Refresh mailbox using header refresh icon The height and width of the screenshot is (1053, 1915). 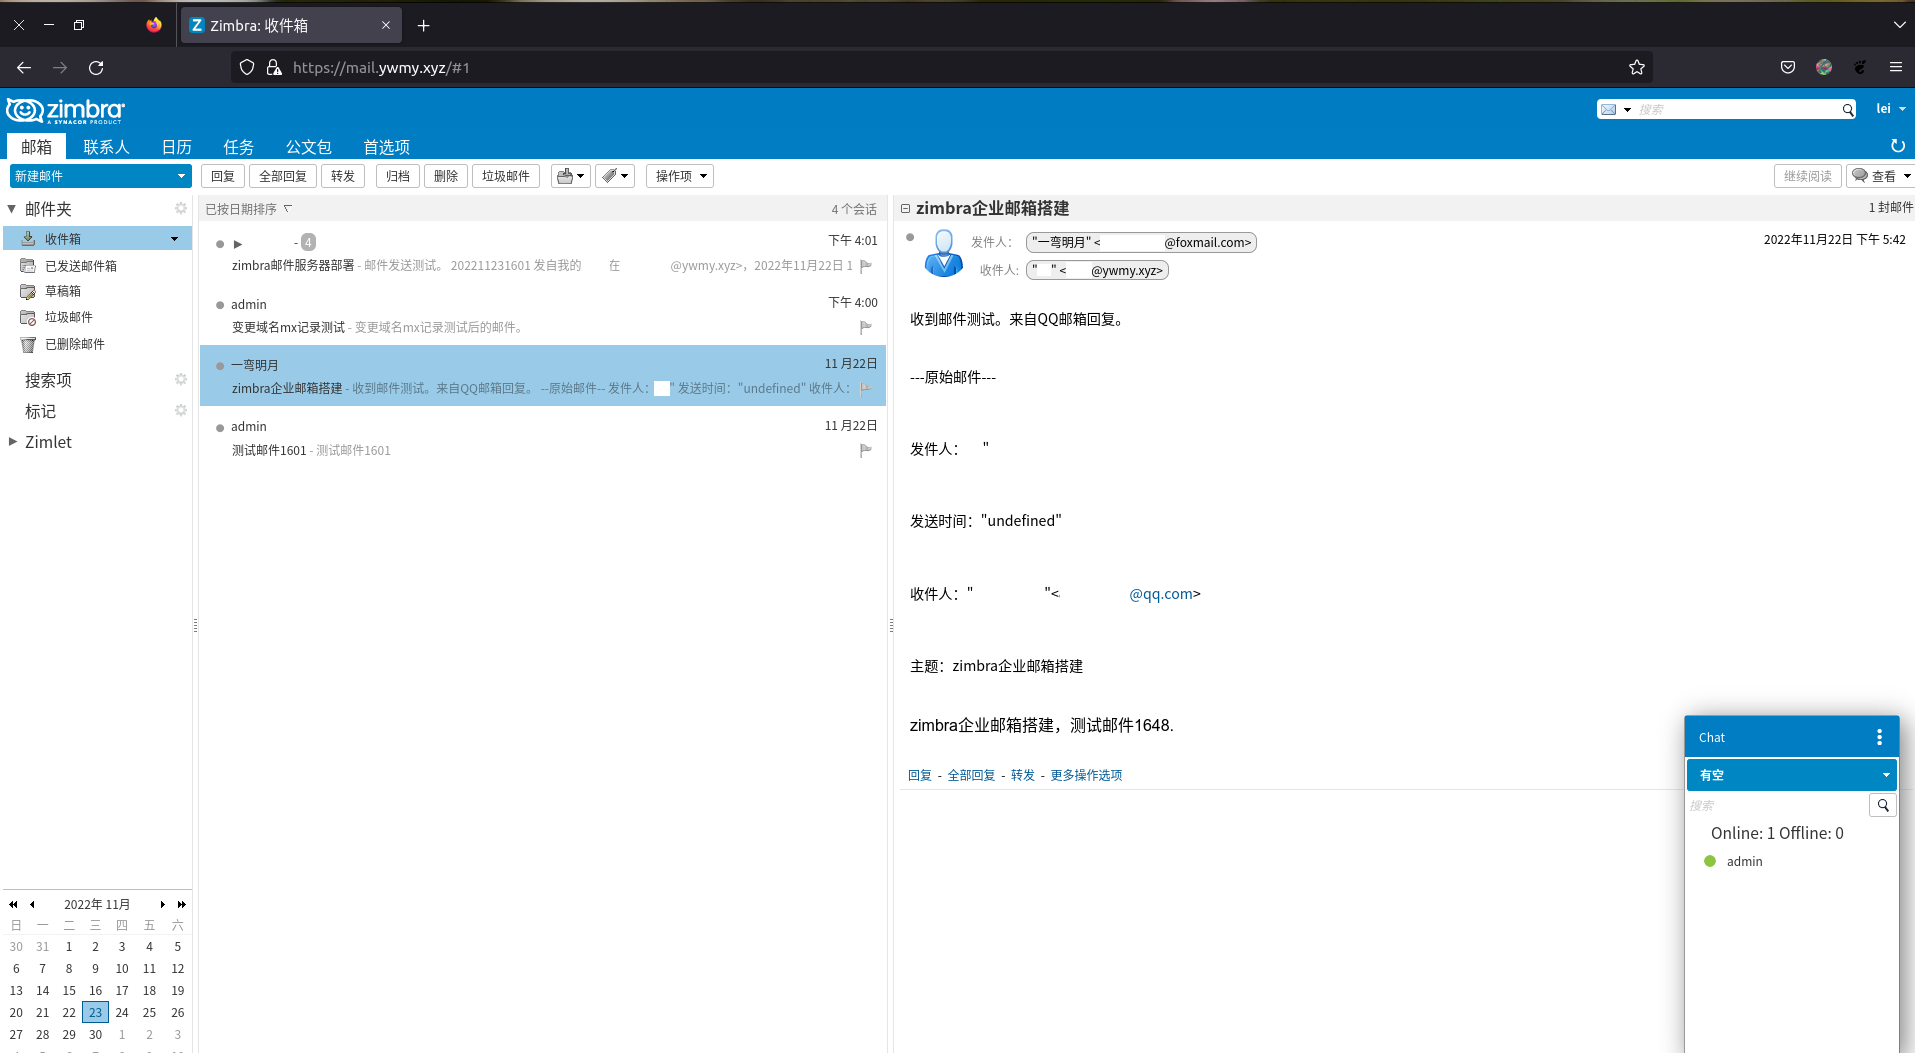(1897, 146)
